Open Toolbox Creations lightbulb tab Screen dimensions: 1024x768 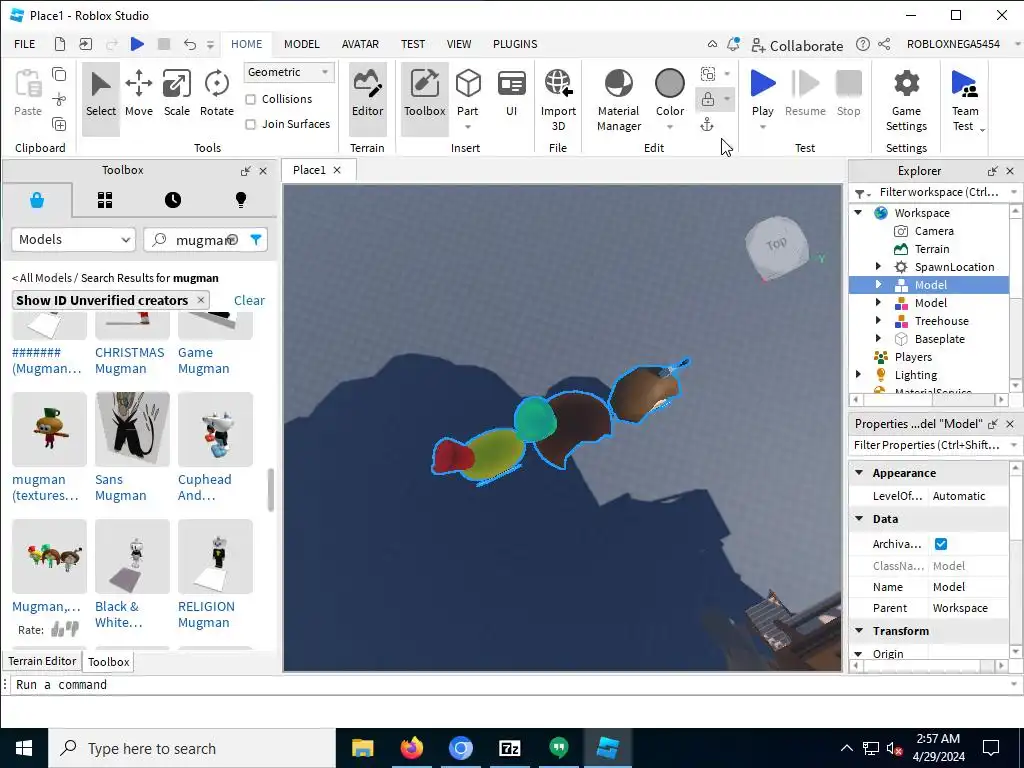241,200
